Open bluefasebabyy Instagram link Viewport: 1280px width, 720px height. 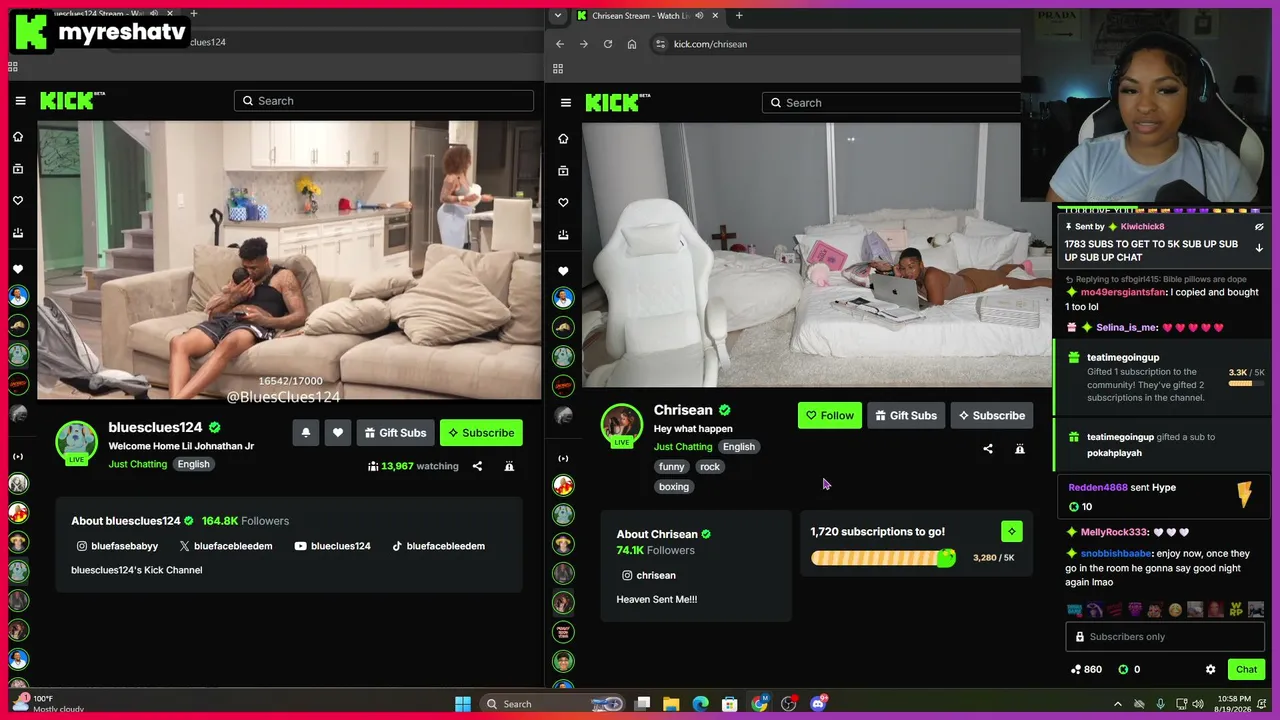(x=118, y=546)
